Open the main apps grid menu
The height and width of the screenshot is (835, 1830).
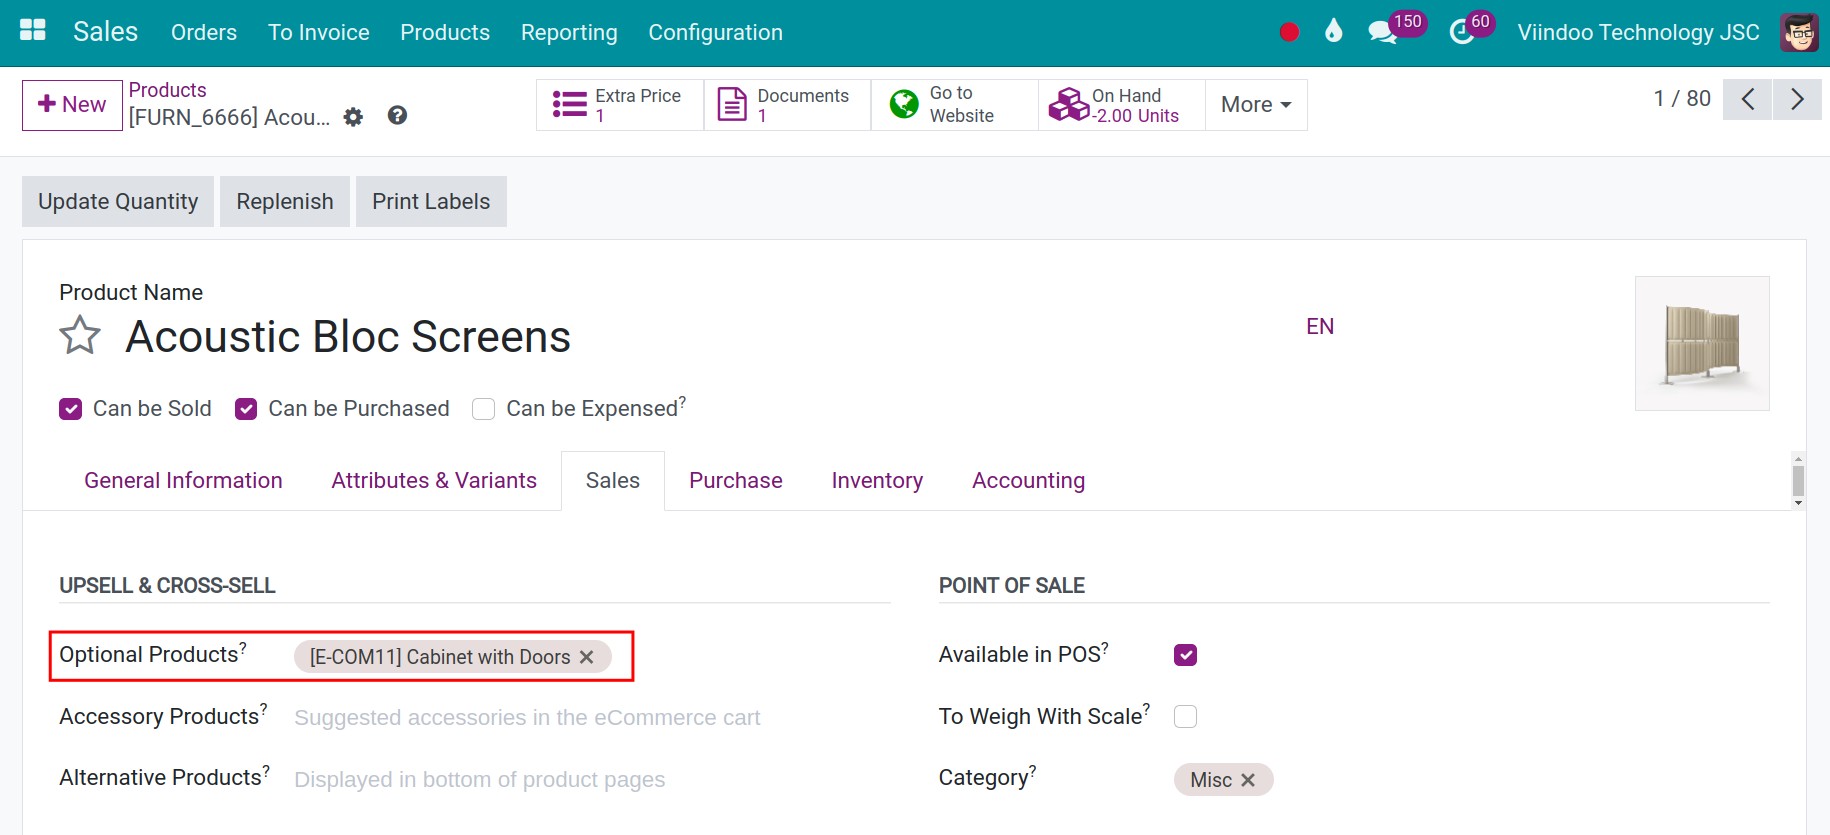click(33, 31)
